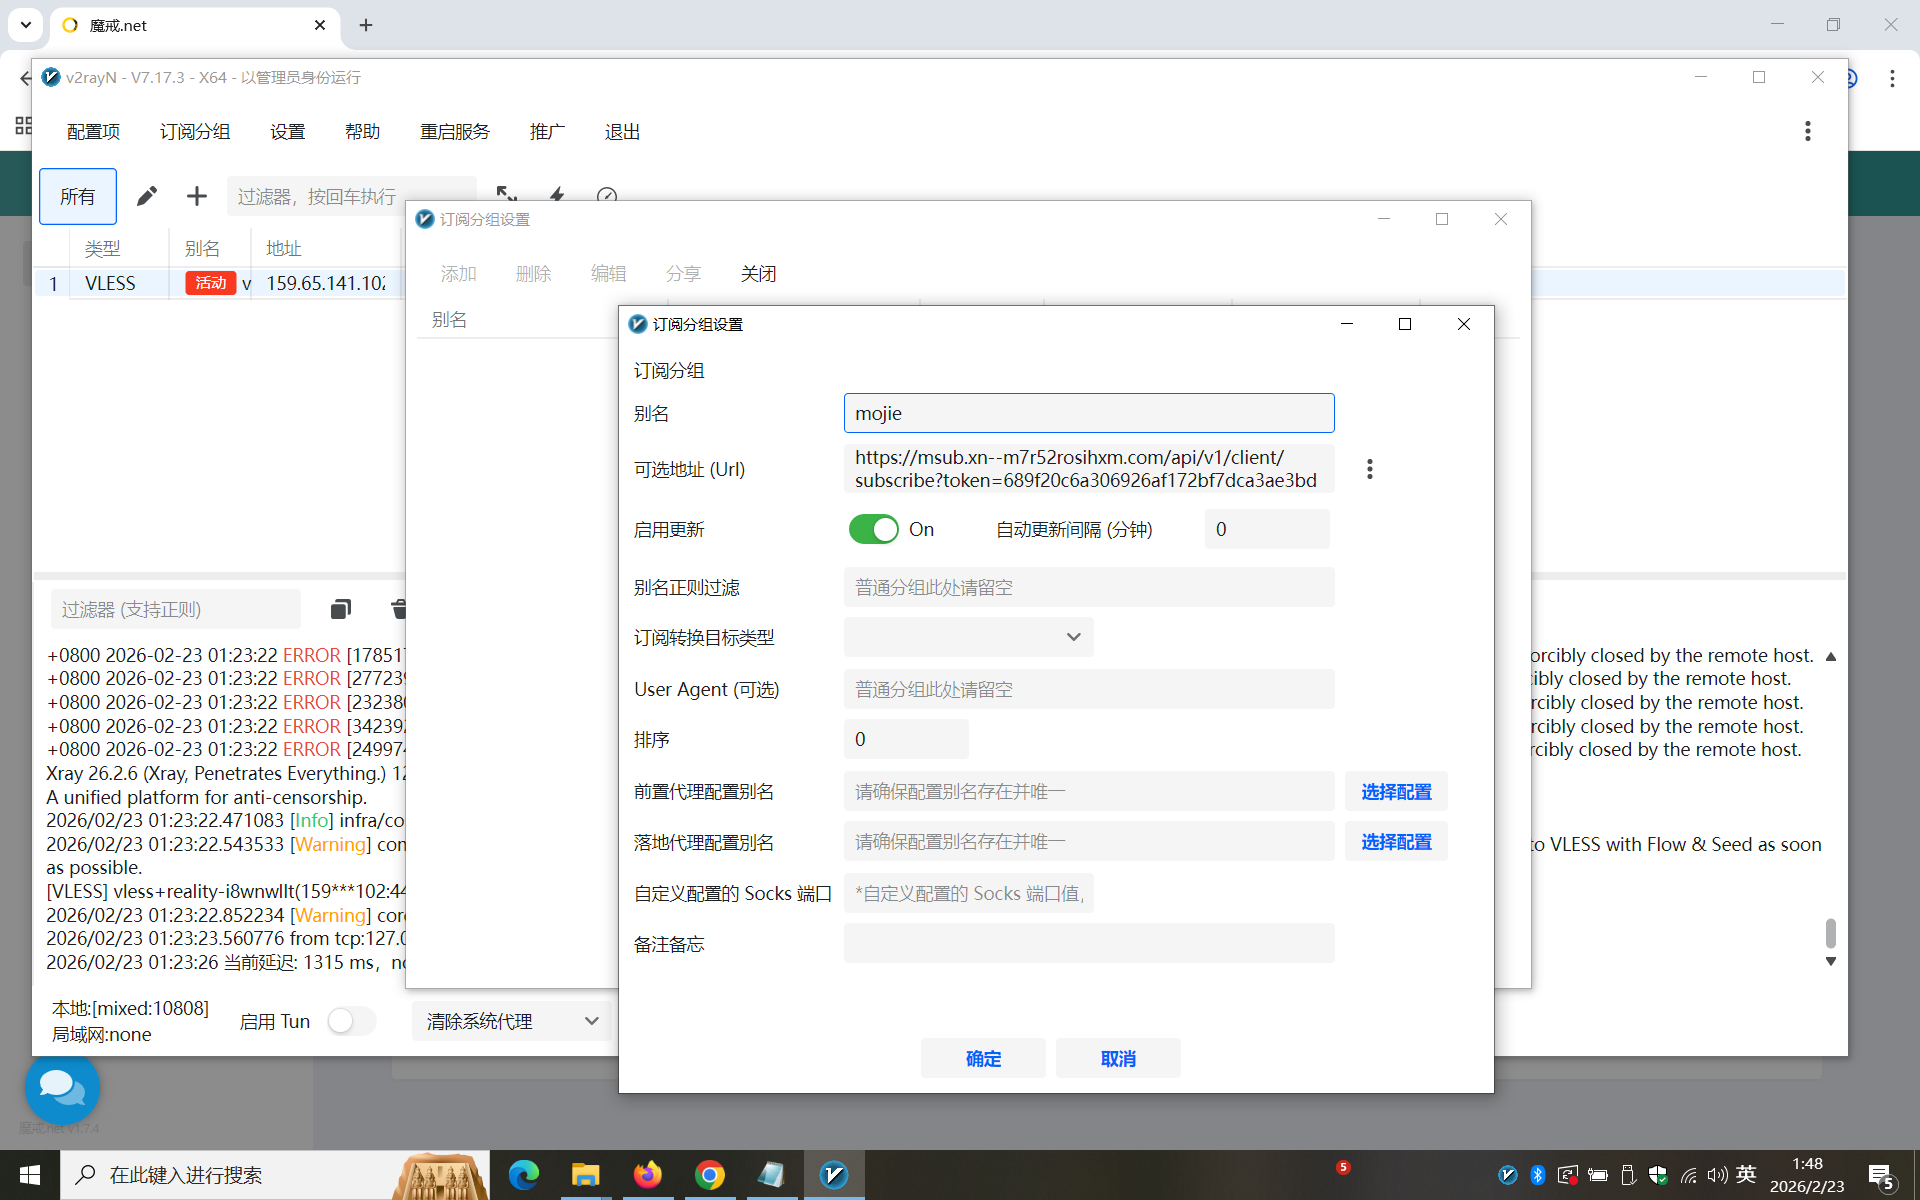The image size is (1920, 1200).
Task: Click the 备注备忘 input field
Action: click(1088, 943)
